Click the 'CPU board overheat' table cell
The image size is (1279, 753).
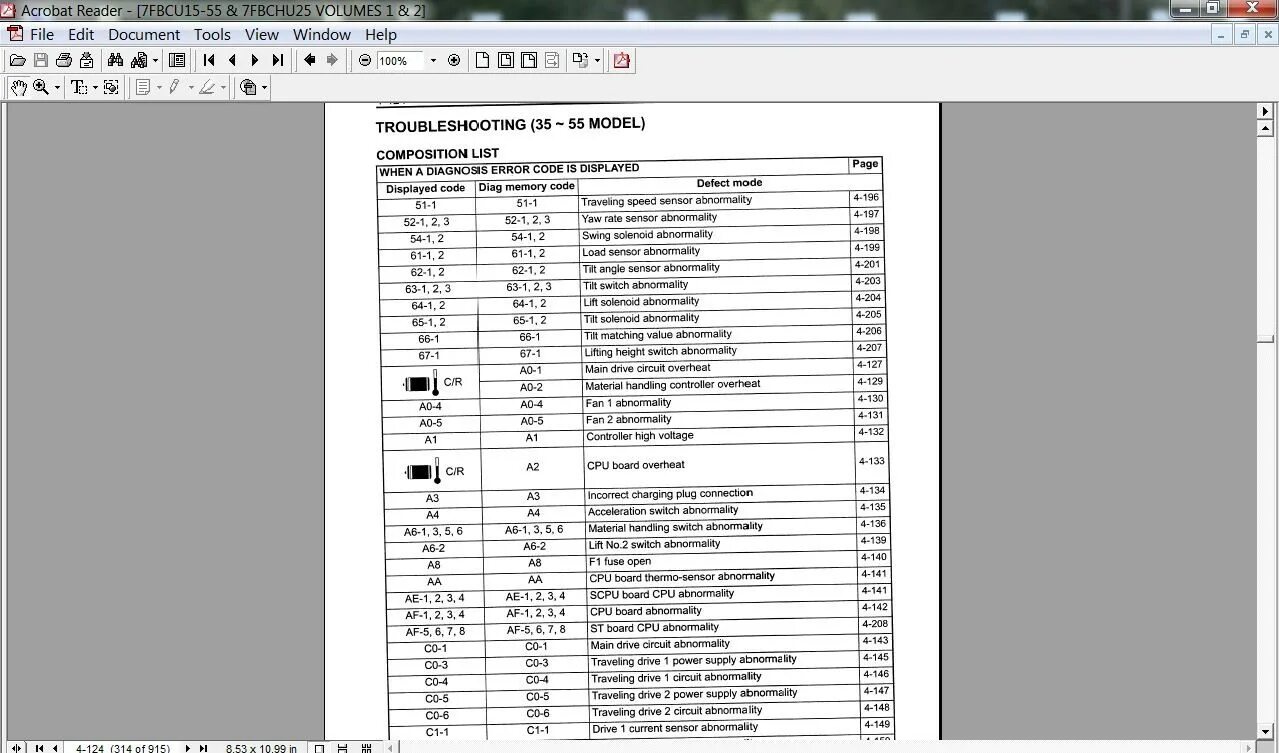tap(720, 465)
